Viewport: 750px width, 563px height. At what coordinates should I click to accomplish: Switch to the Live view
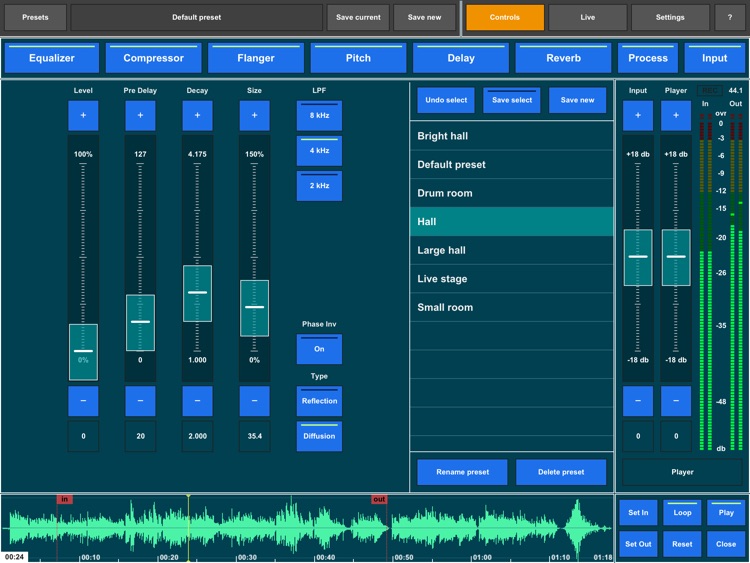click(588, 17)
